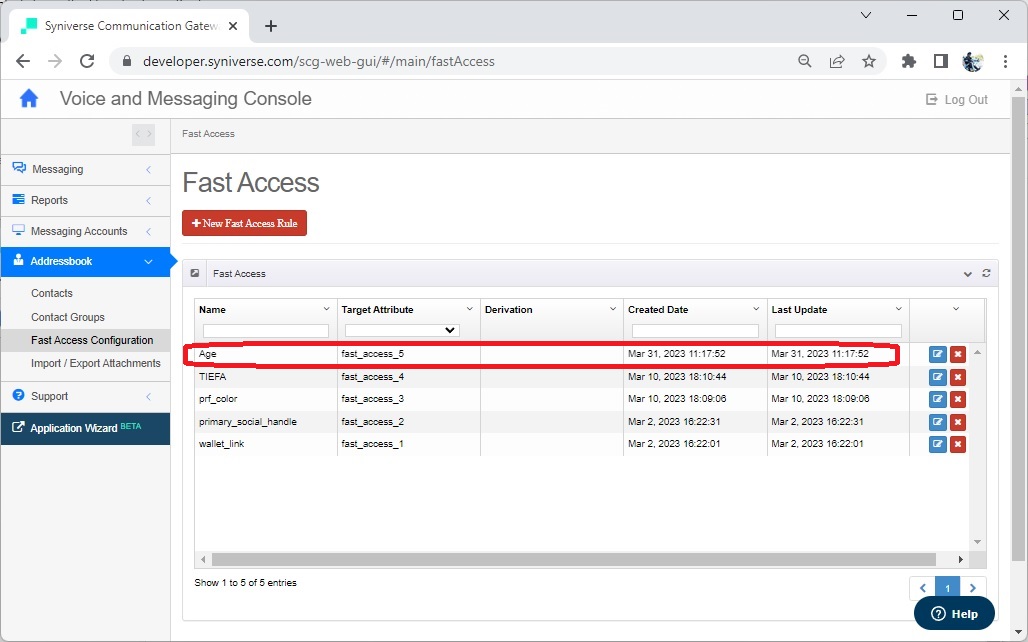Screen dimensions: 1028x642
Task: Click the Fast Access panel header icon
Action: (195, 273)
